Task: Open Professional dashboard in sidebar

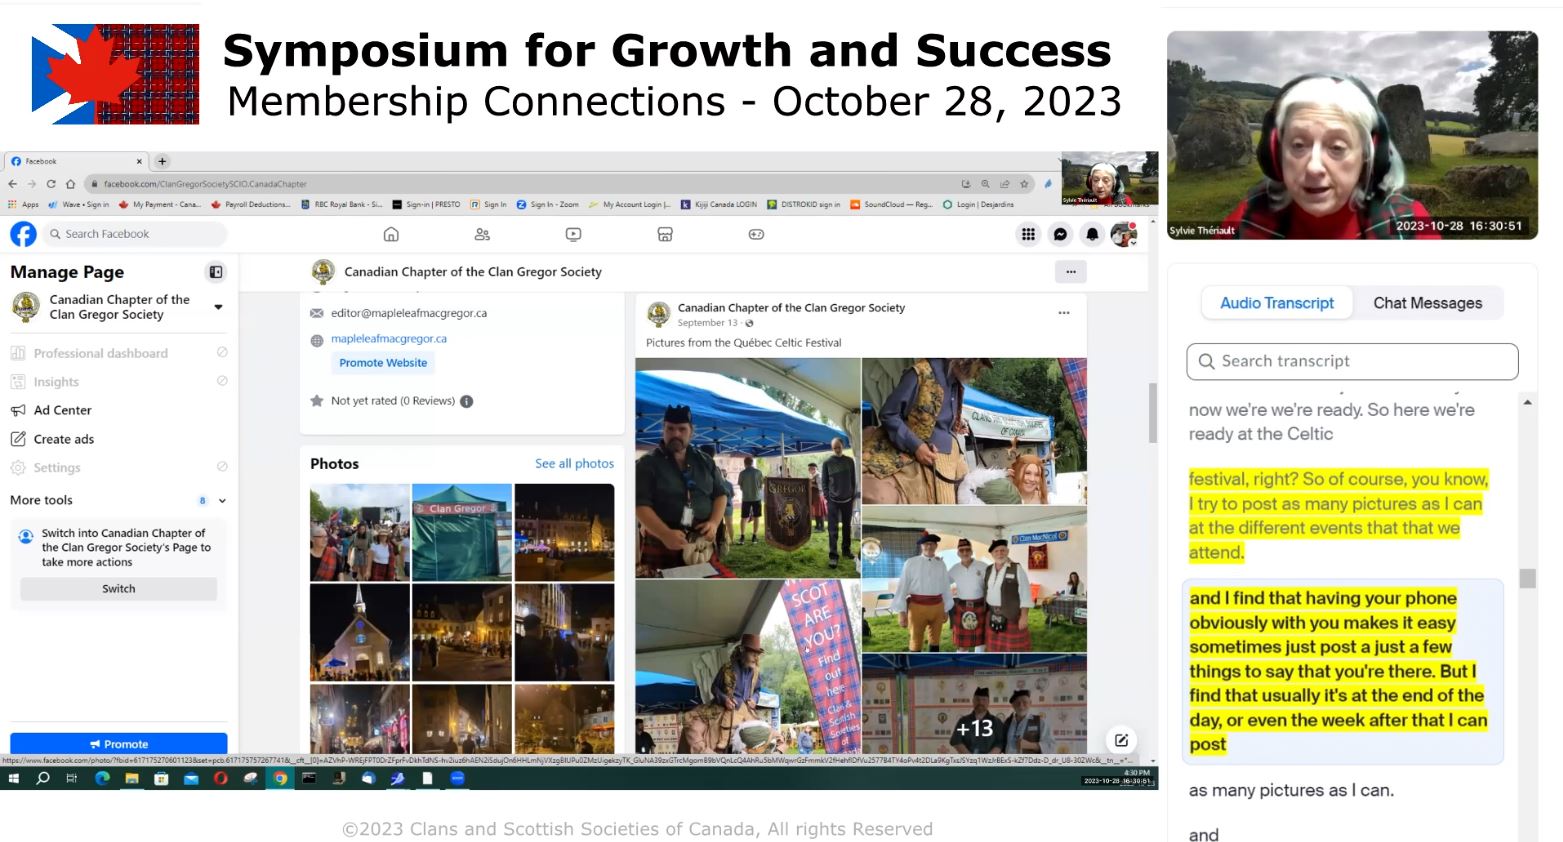Action: 118,353
